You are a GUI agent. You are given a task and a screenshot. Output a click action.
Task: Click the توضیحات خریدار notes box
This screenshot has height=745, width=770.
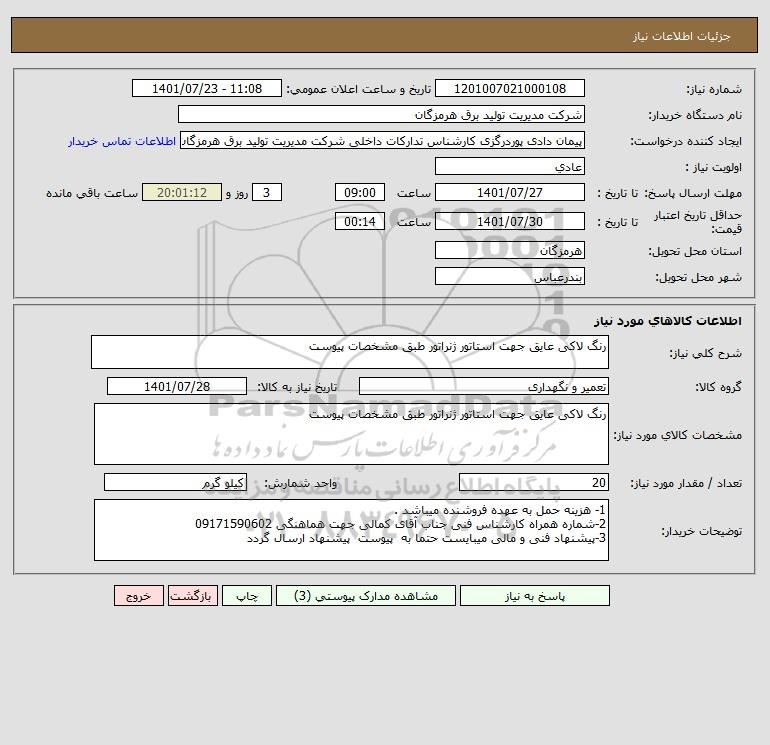click(351, 530)
